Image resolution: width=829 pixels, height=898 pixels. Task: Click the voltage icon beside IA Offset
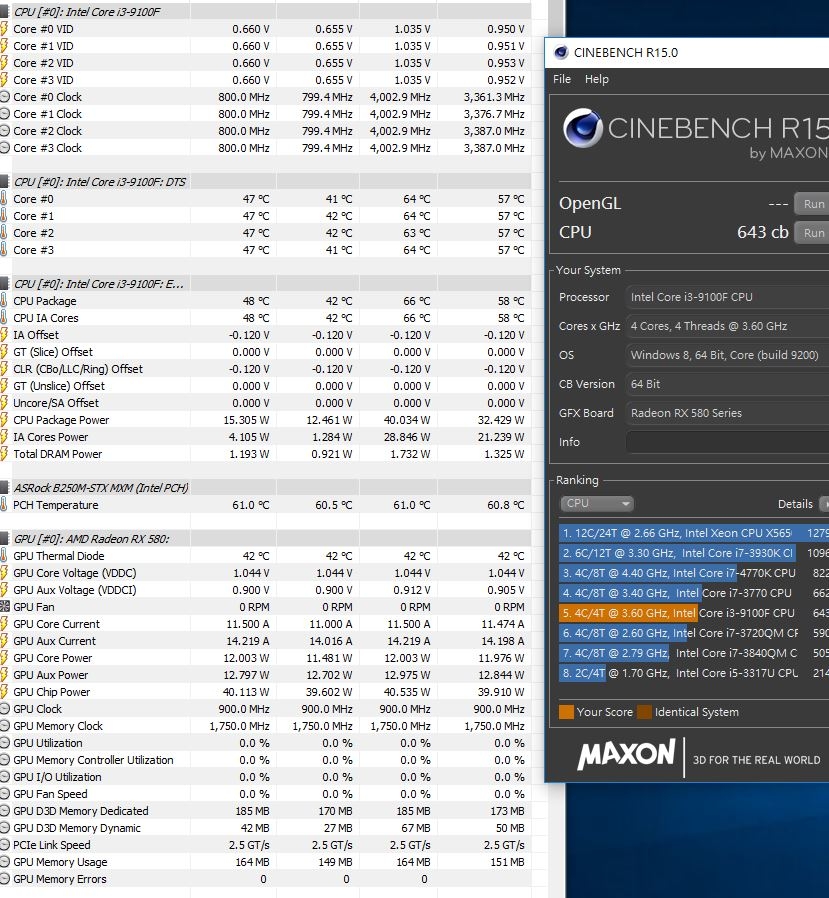click(4, 335)
